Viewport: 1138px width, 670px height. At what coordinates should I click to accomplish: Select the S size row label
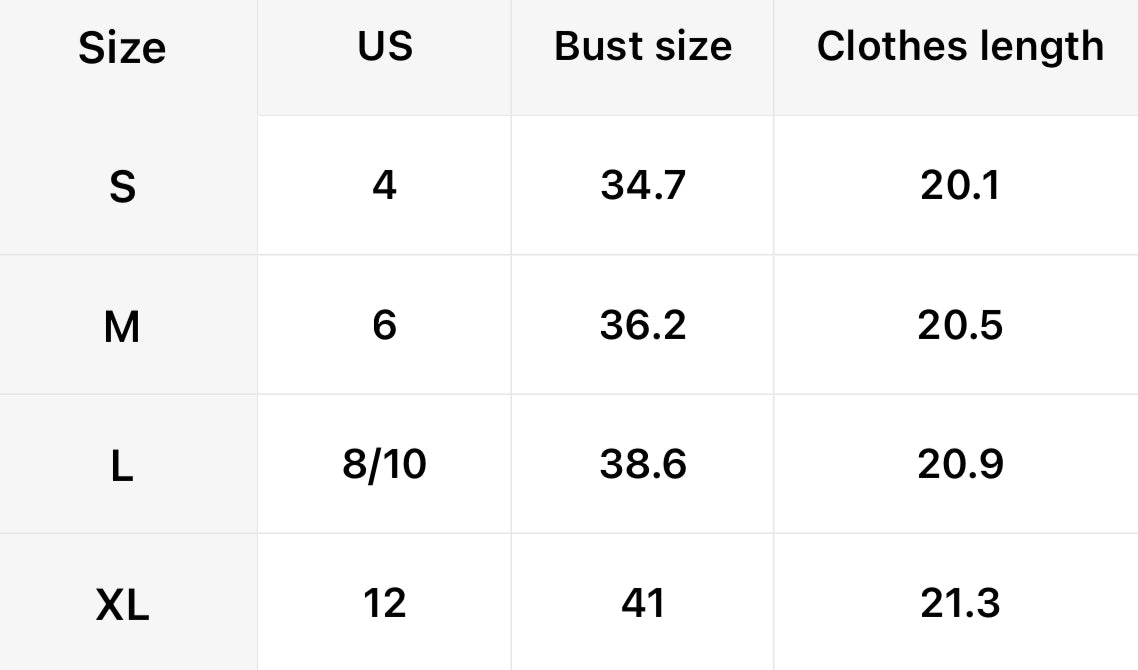122,186
